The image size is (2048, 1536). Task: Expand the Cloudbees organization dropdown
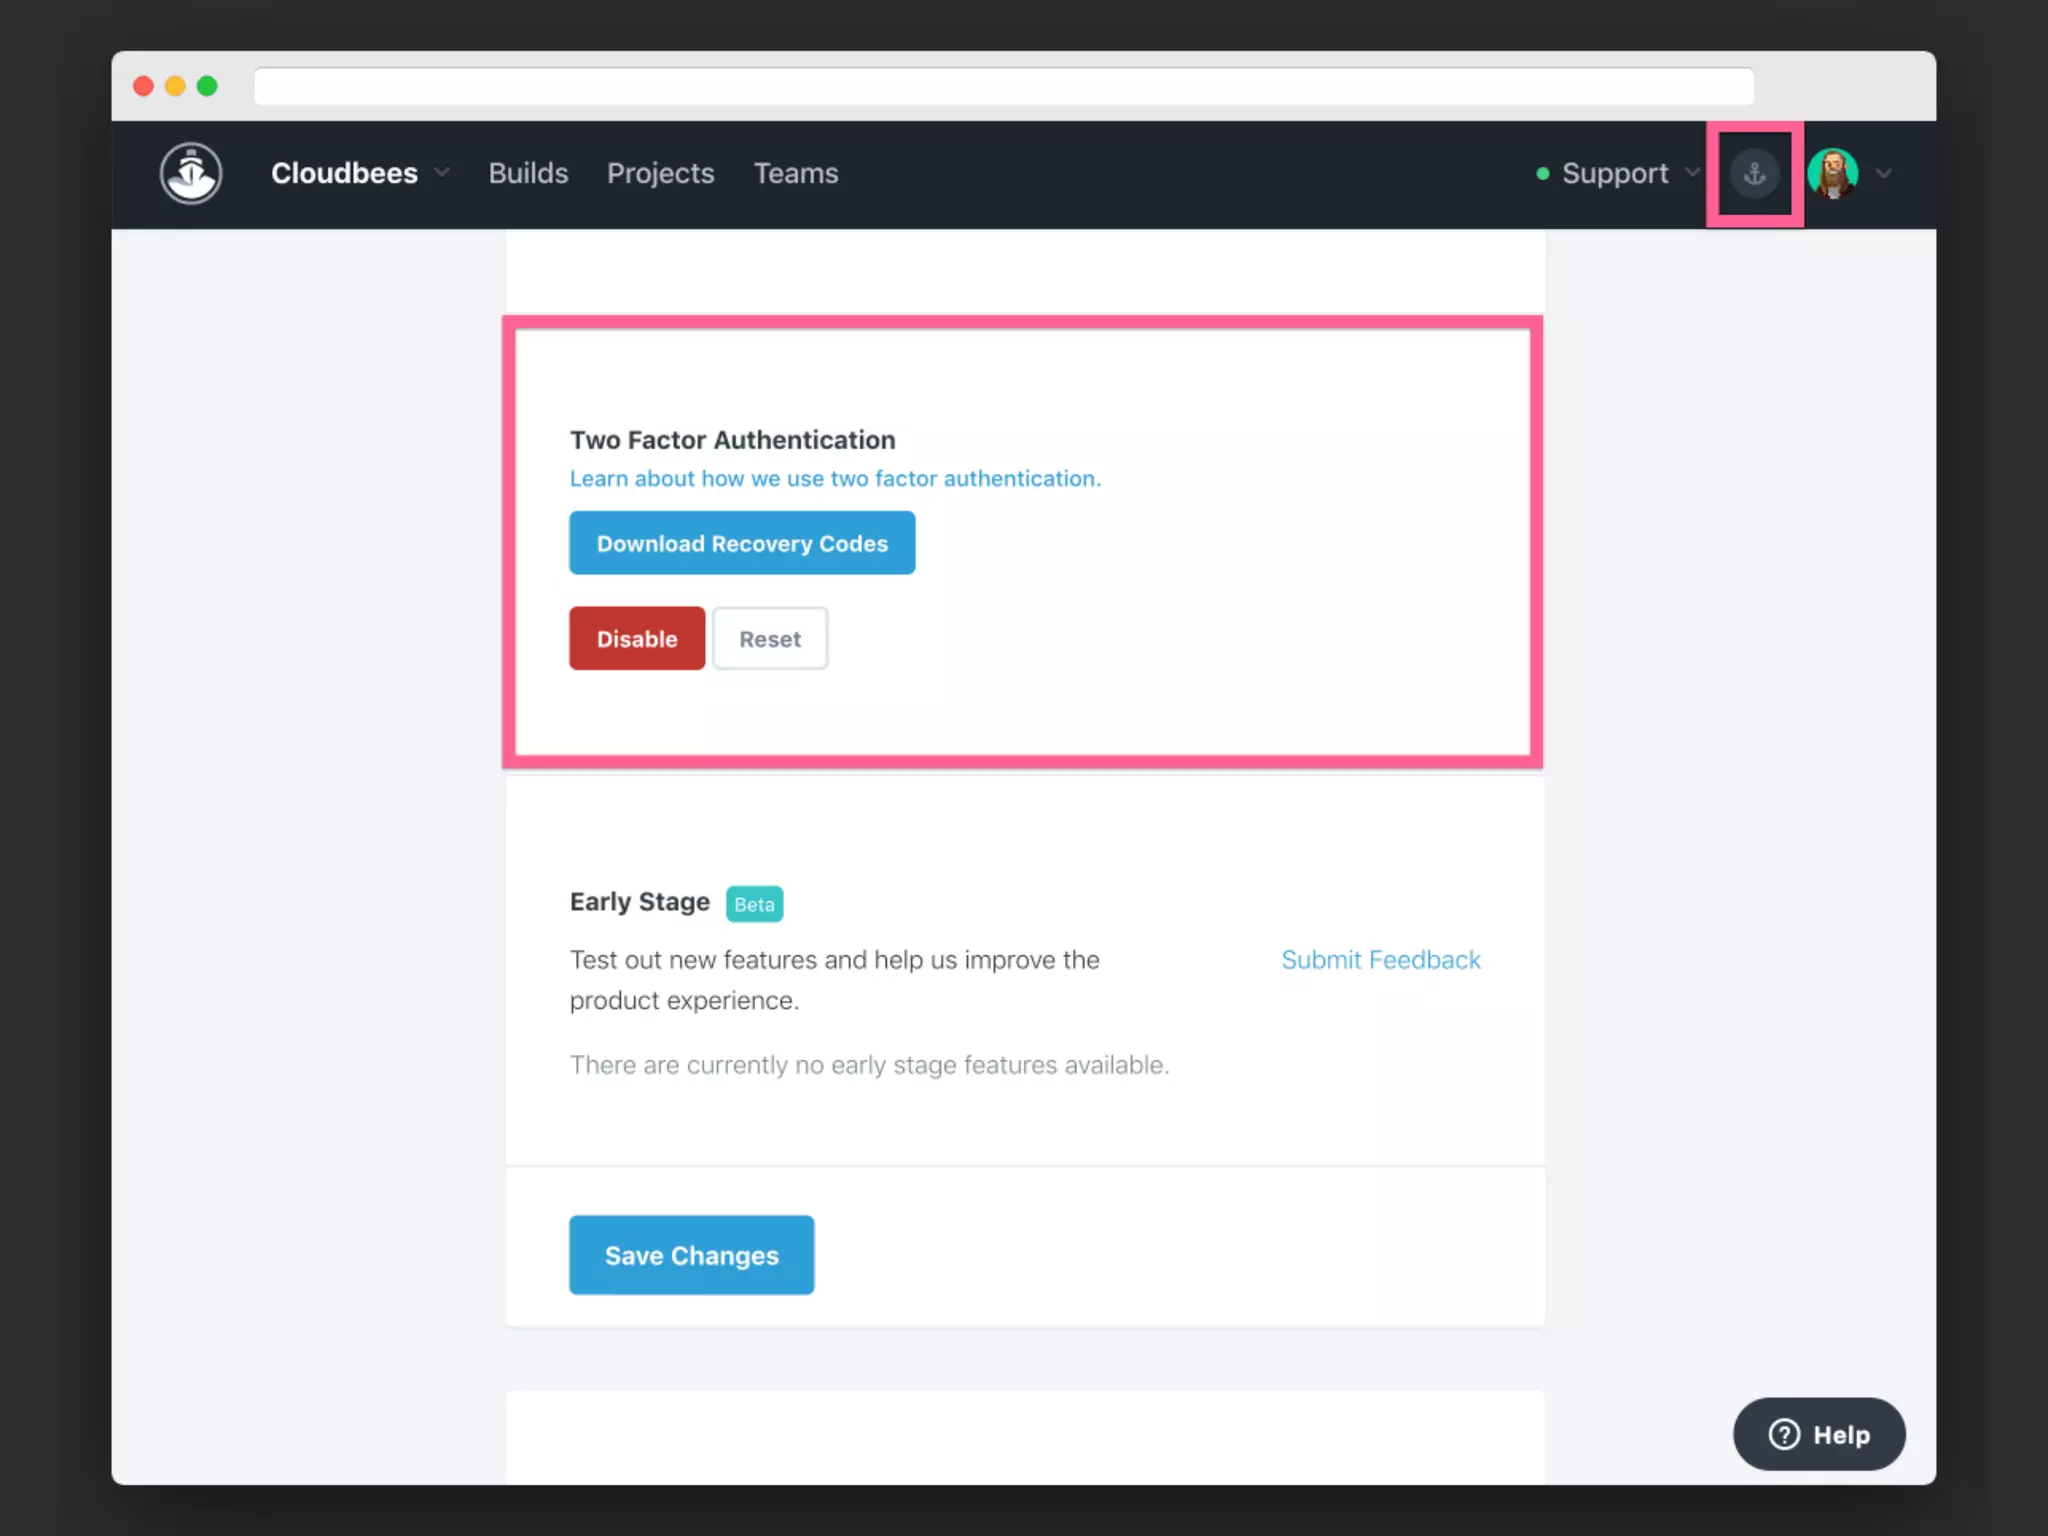click(360, 173)
